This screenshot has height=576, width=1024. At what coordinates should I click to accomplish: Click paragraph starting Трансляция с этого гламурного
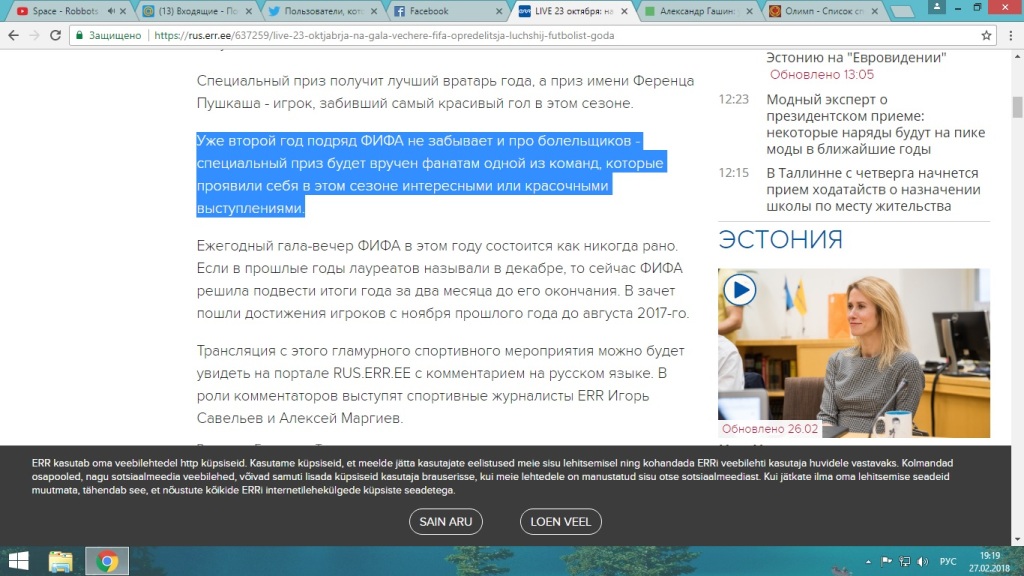click(x=441, y=384)
